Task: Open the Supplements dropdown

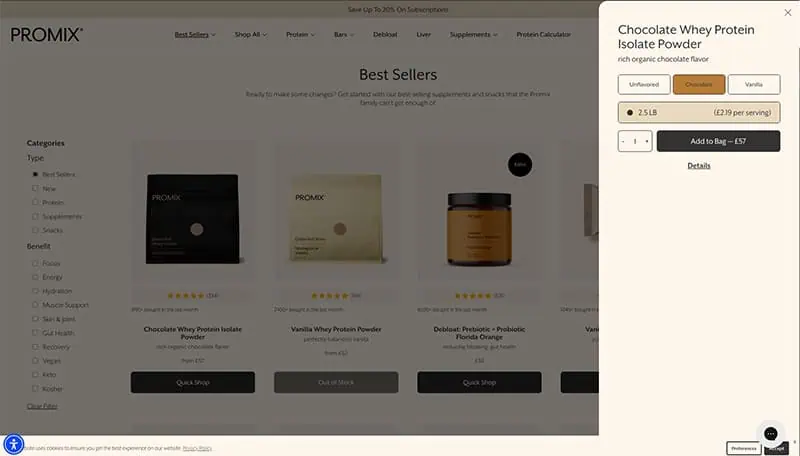Action: 473,35
